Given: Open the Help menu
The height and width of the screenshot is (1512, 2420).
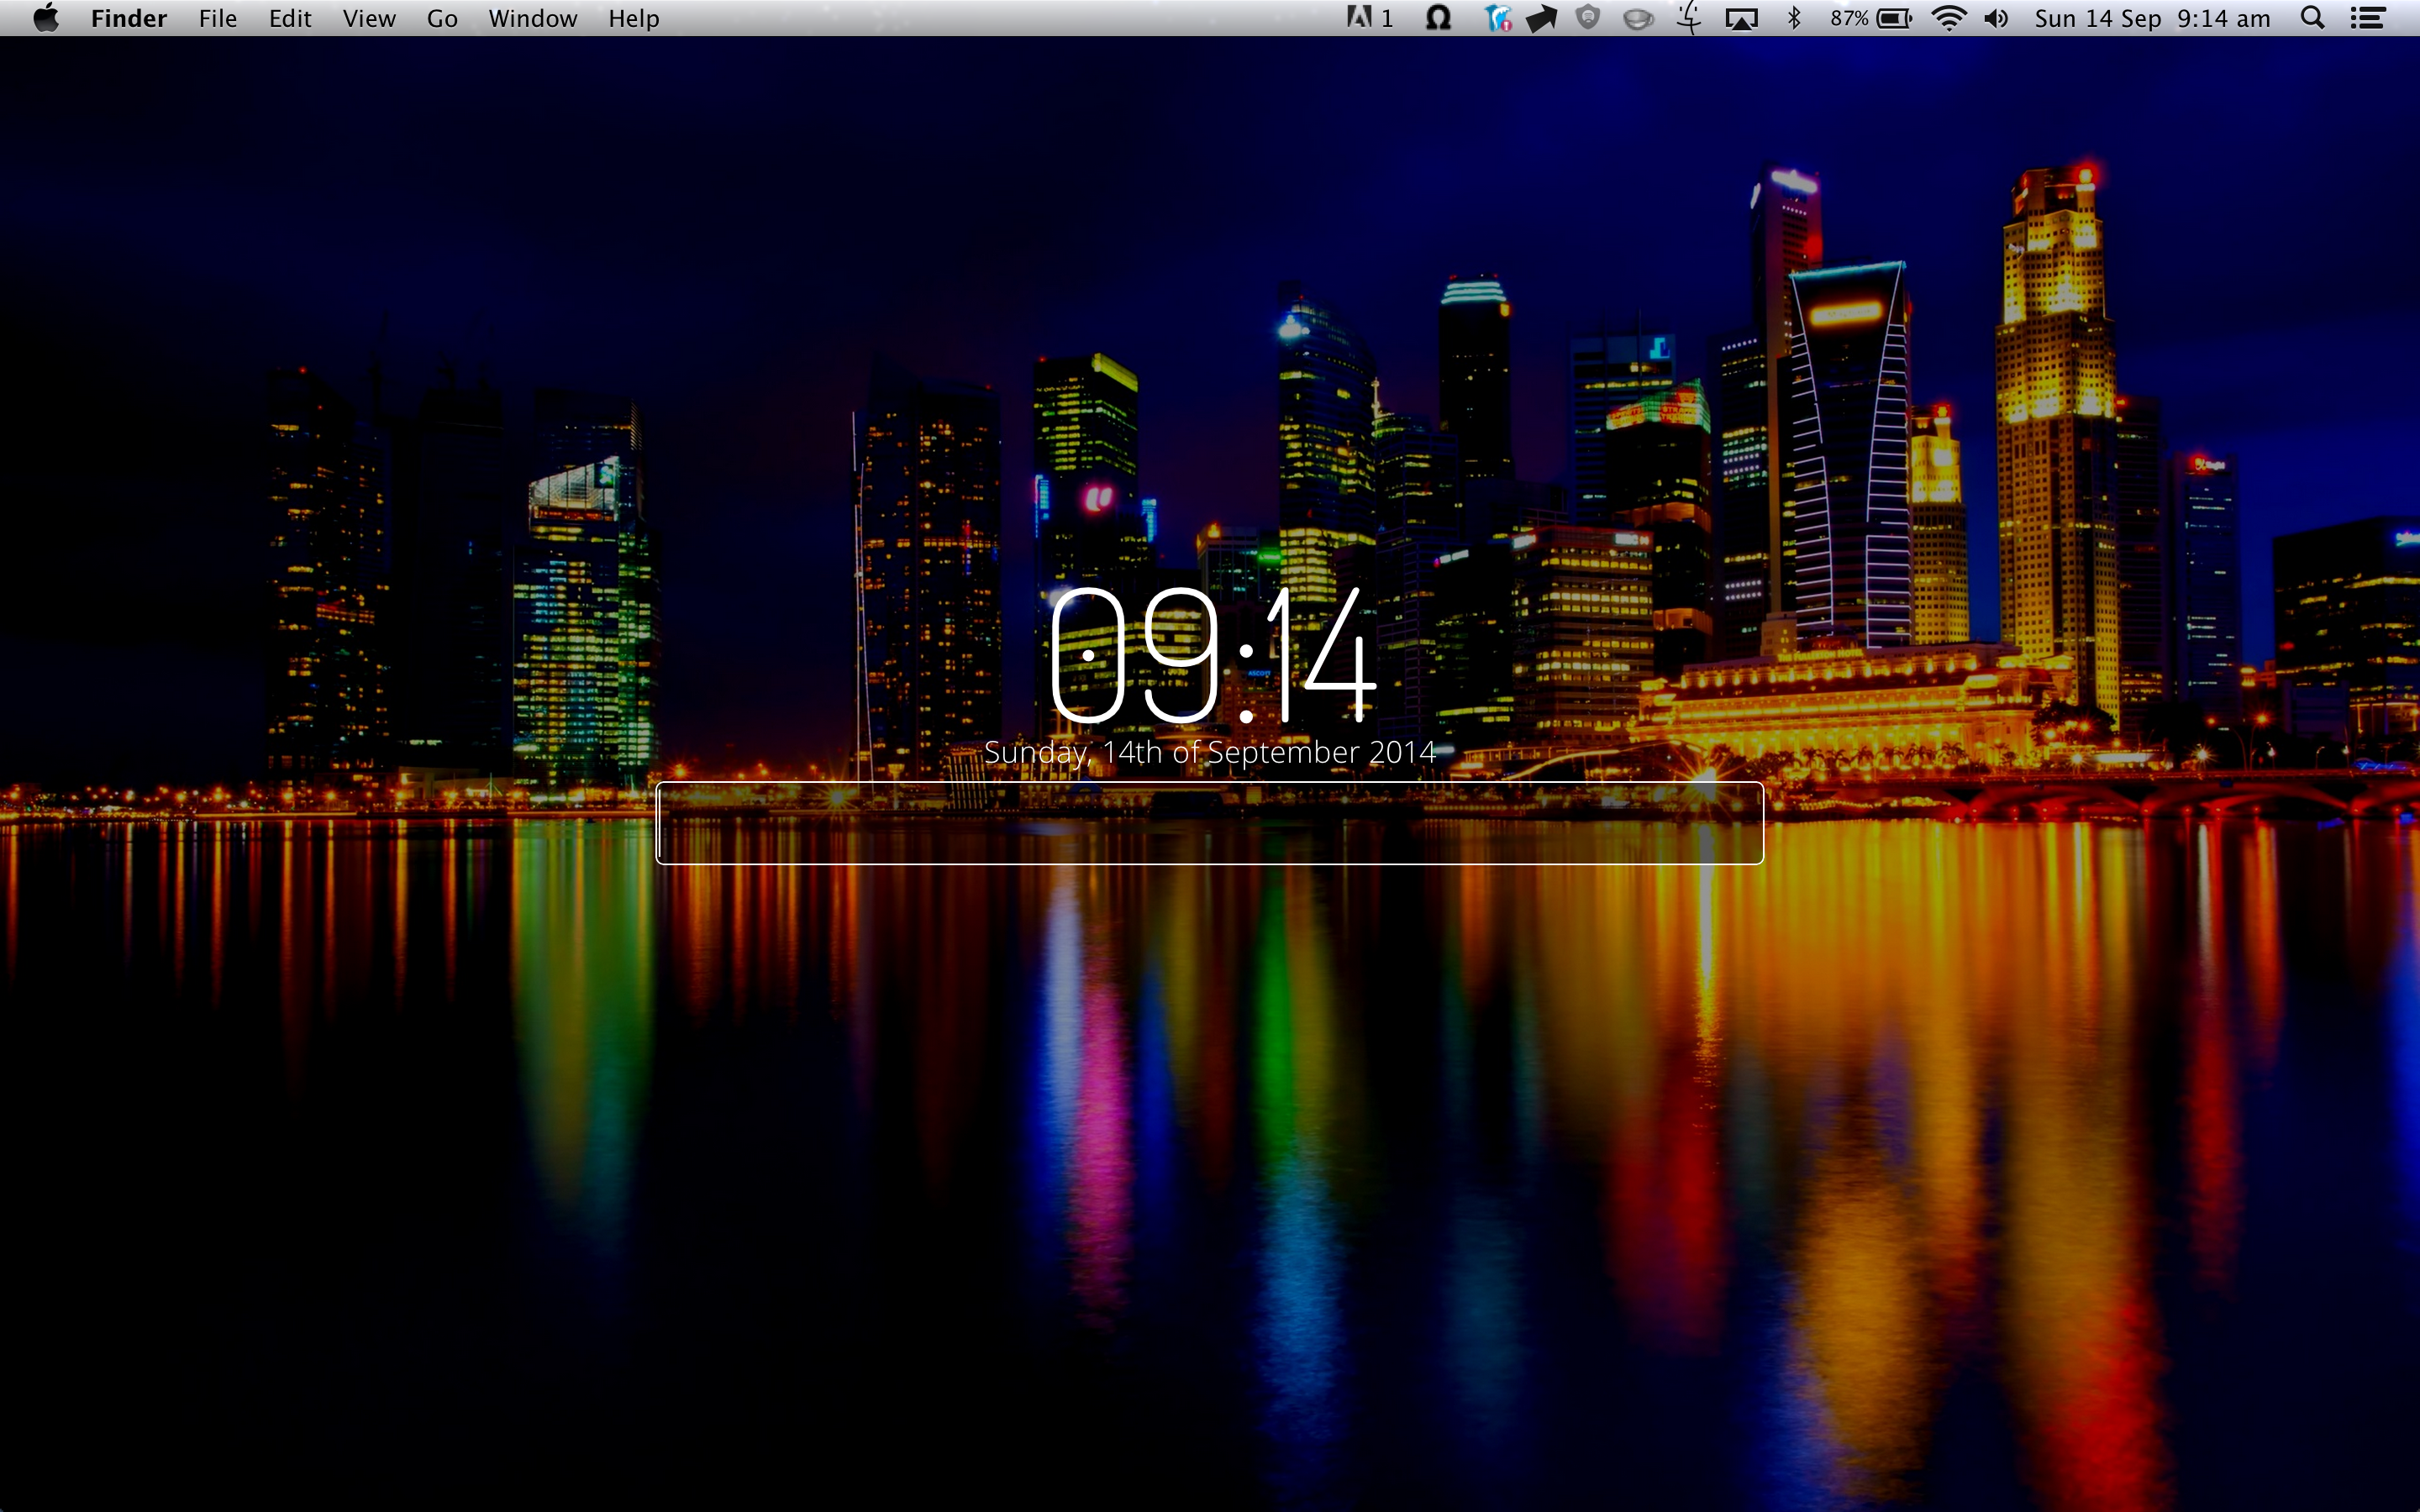Looking at the screenshot, I should coord(633,18).
